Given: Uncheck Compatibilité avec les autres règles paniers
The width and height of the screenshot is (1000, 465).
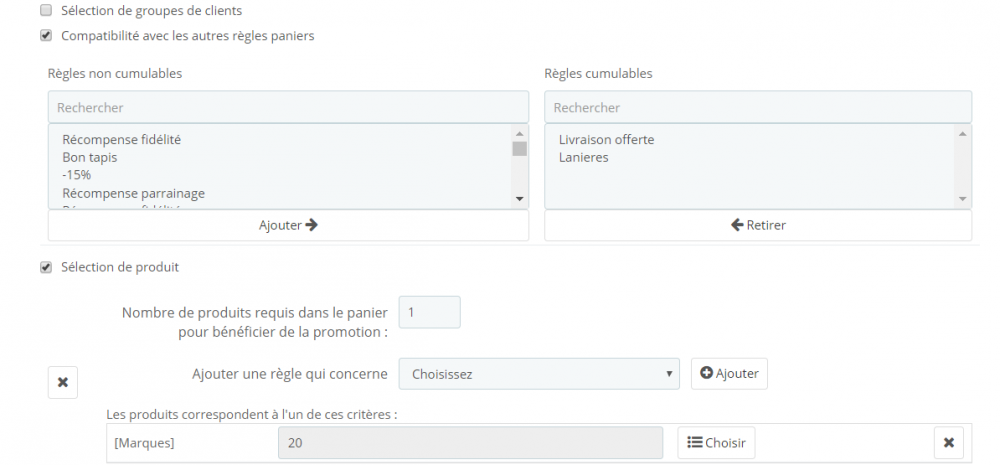Looking at the screenshot, I should click(x=46, y=36).
